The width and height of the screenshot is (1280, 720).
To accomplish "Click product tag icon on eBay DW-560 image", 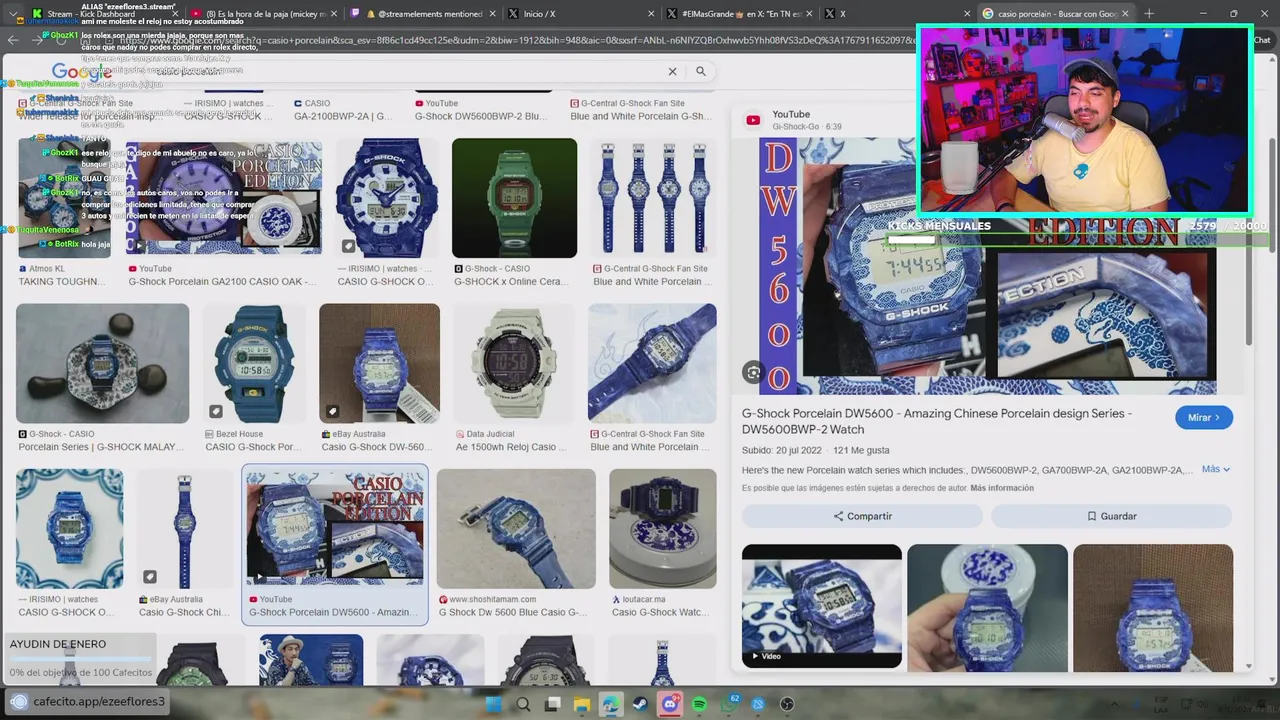I will pyautogui.click(x=332, y=411).
